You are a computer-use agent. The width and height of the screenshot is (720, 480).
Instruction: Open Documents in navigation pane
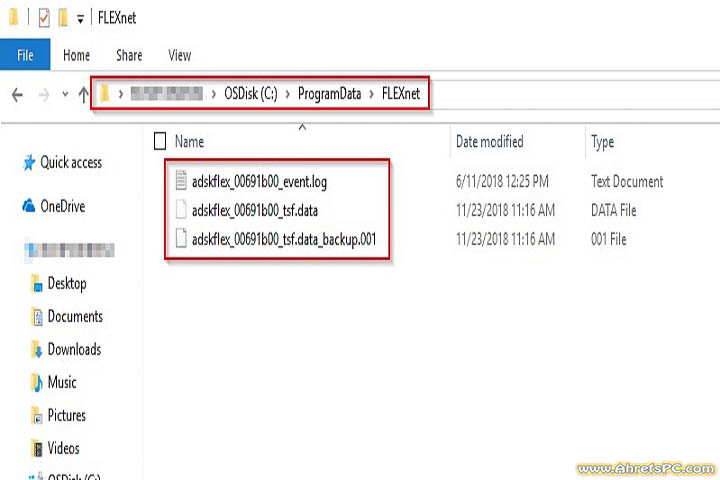pyautogui.click(x=75, y=316)
